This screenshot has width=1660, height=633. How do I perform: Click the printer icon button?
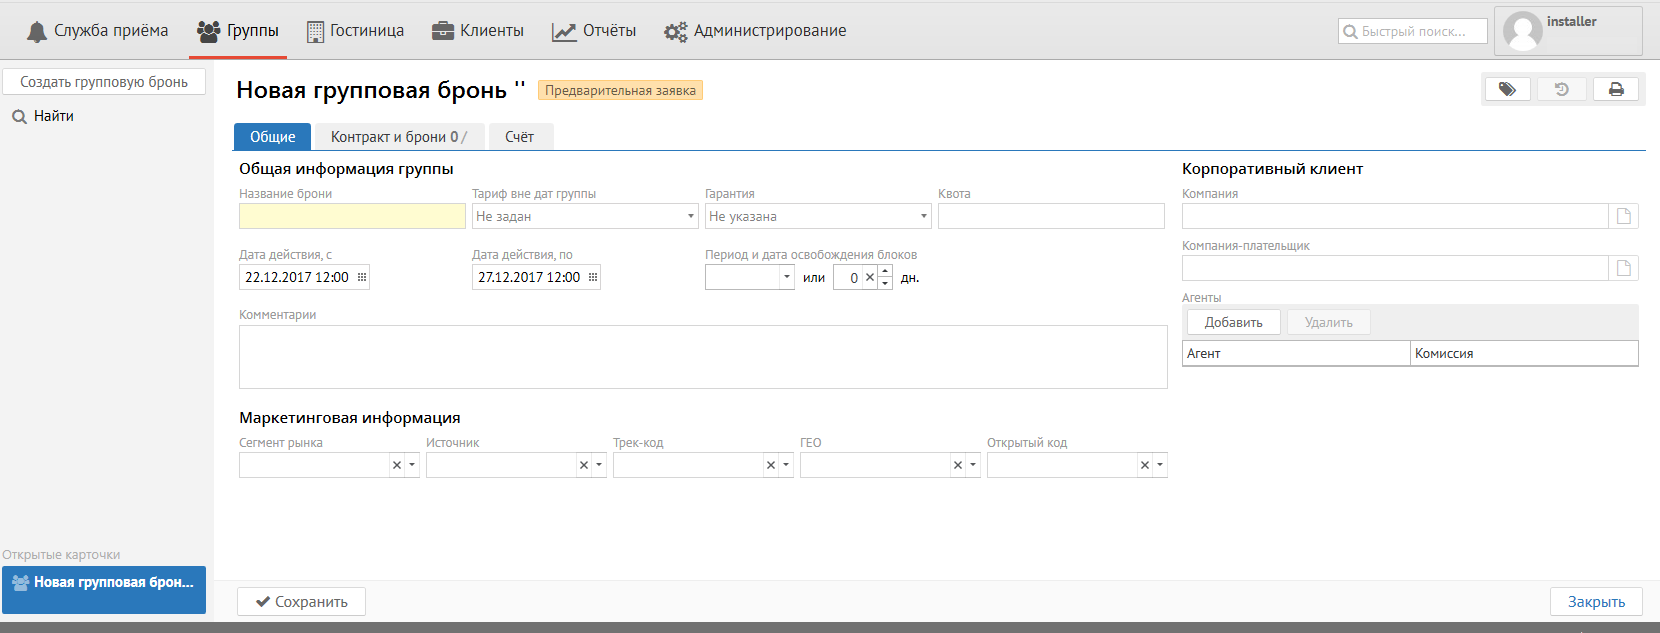point(1615,90)
